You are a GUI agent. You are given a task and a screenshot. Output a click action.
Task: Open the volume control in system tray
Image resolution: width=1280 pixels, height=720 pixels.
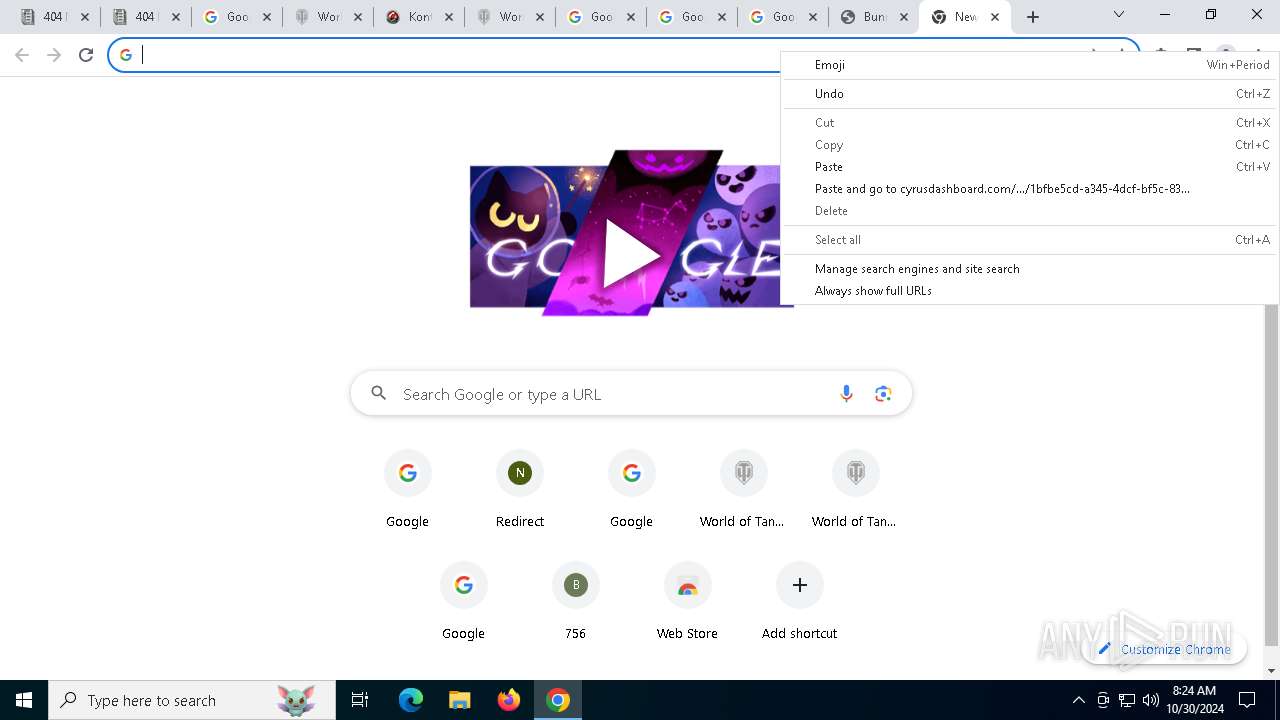coord(1151,700)
